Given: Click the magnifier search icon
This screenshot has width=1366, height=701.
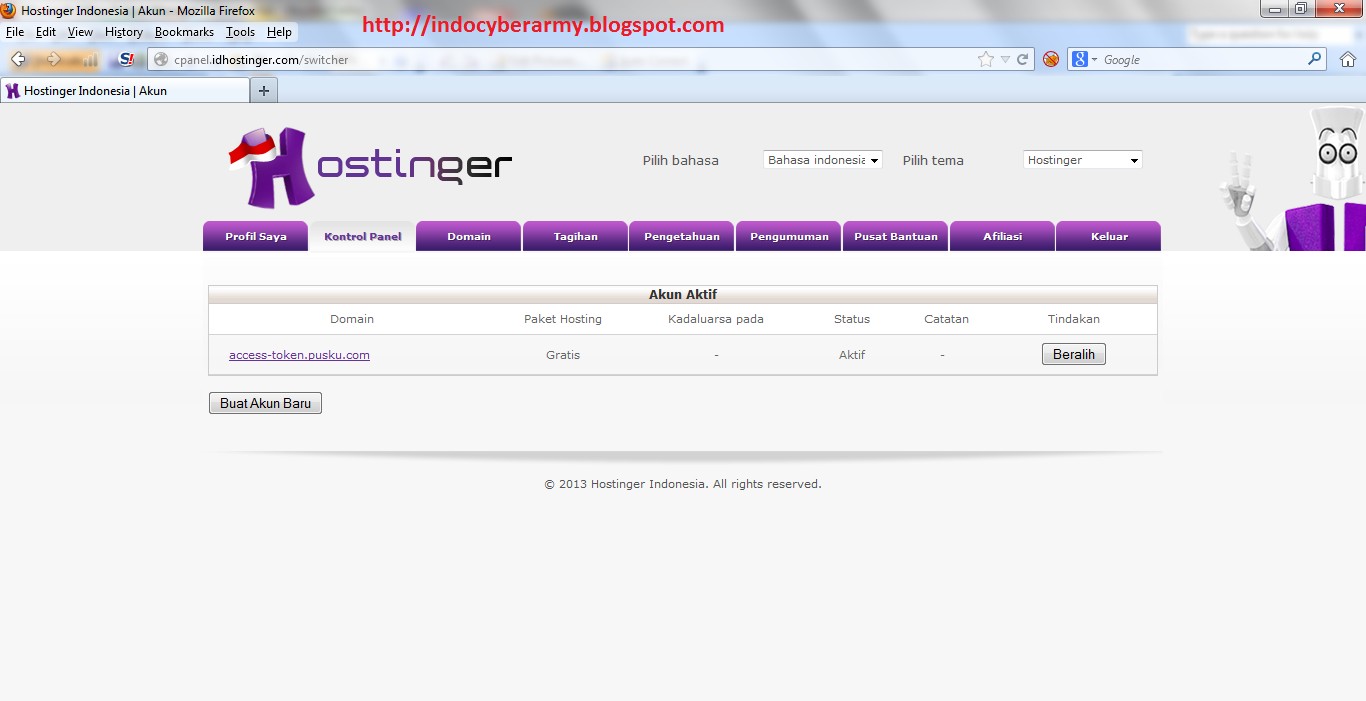Looking at the screenshot, I should pos(1315,60).
